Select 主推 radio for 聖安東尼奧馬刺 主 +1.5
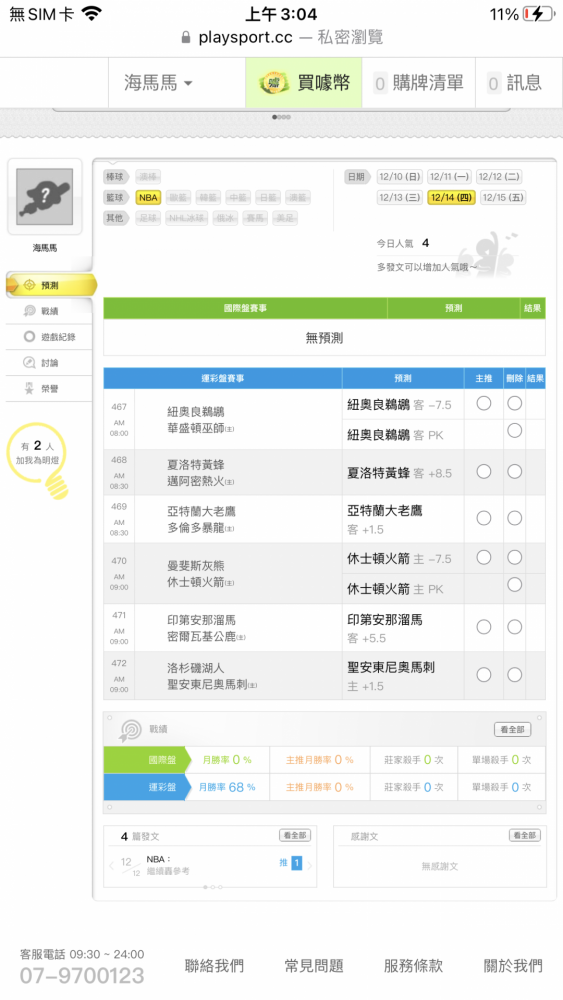The image size is (563, 1000). pos(484,675)
